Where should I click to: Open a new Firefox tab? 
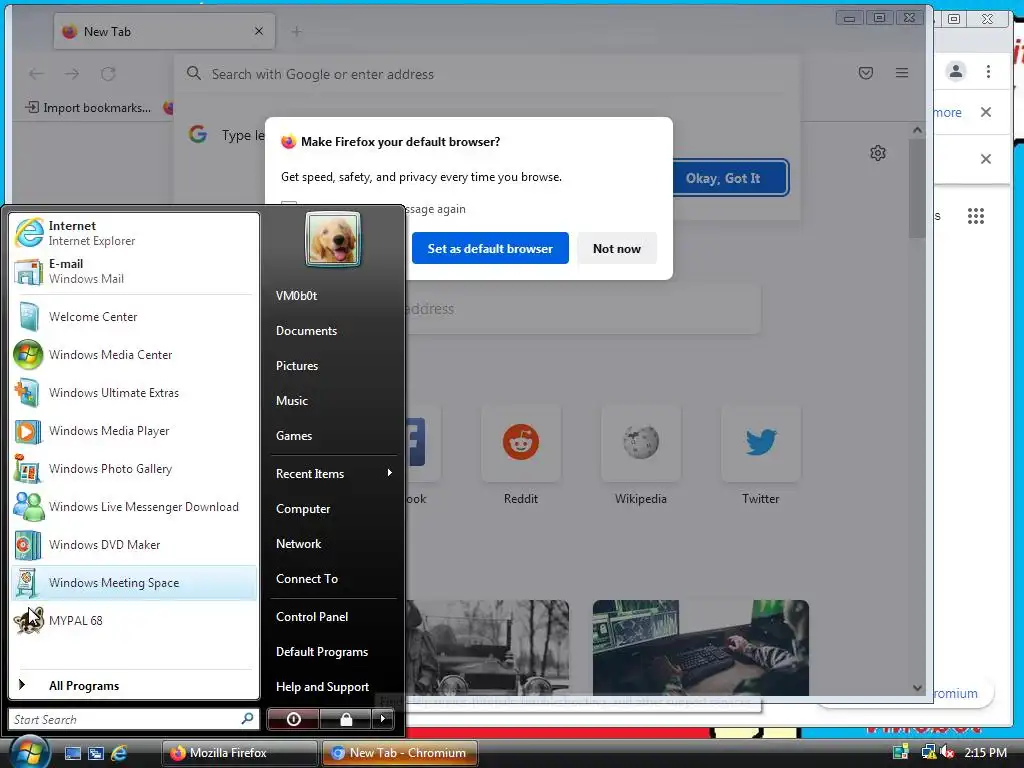coord(296,31)
